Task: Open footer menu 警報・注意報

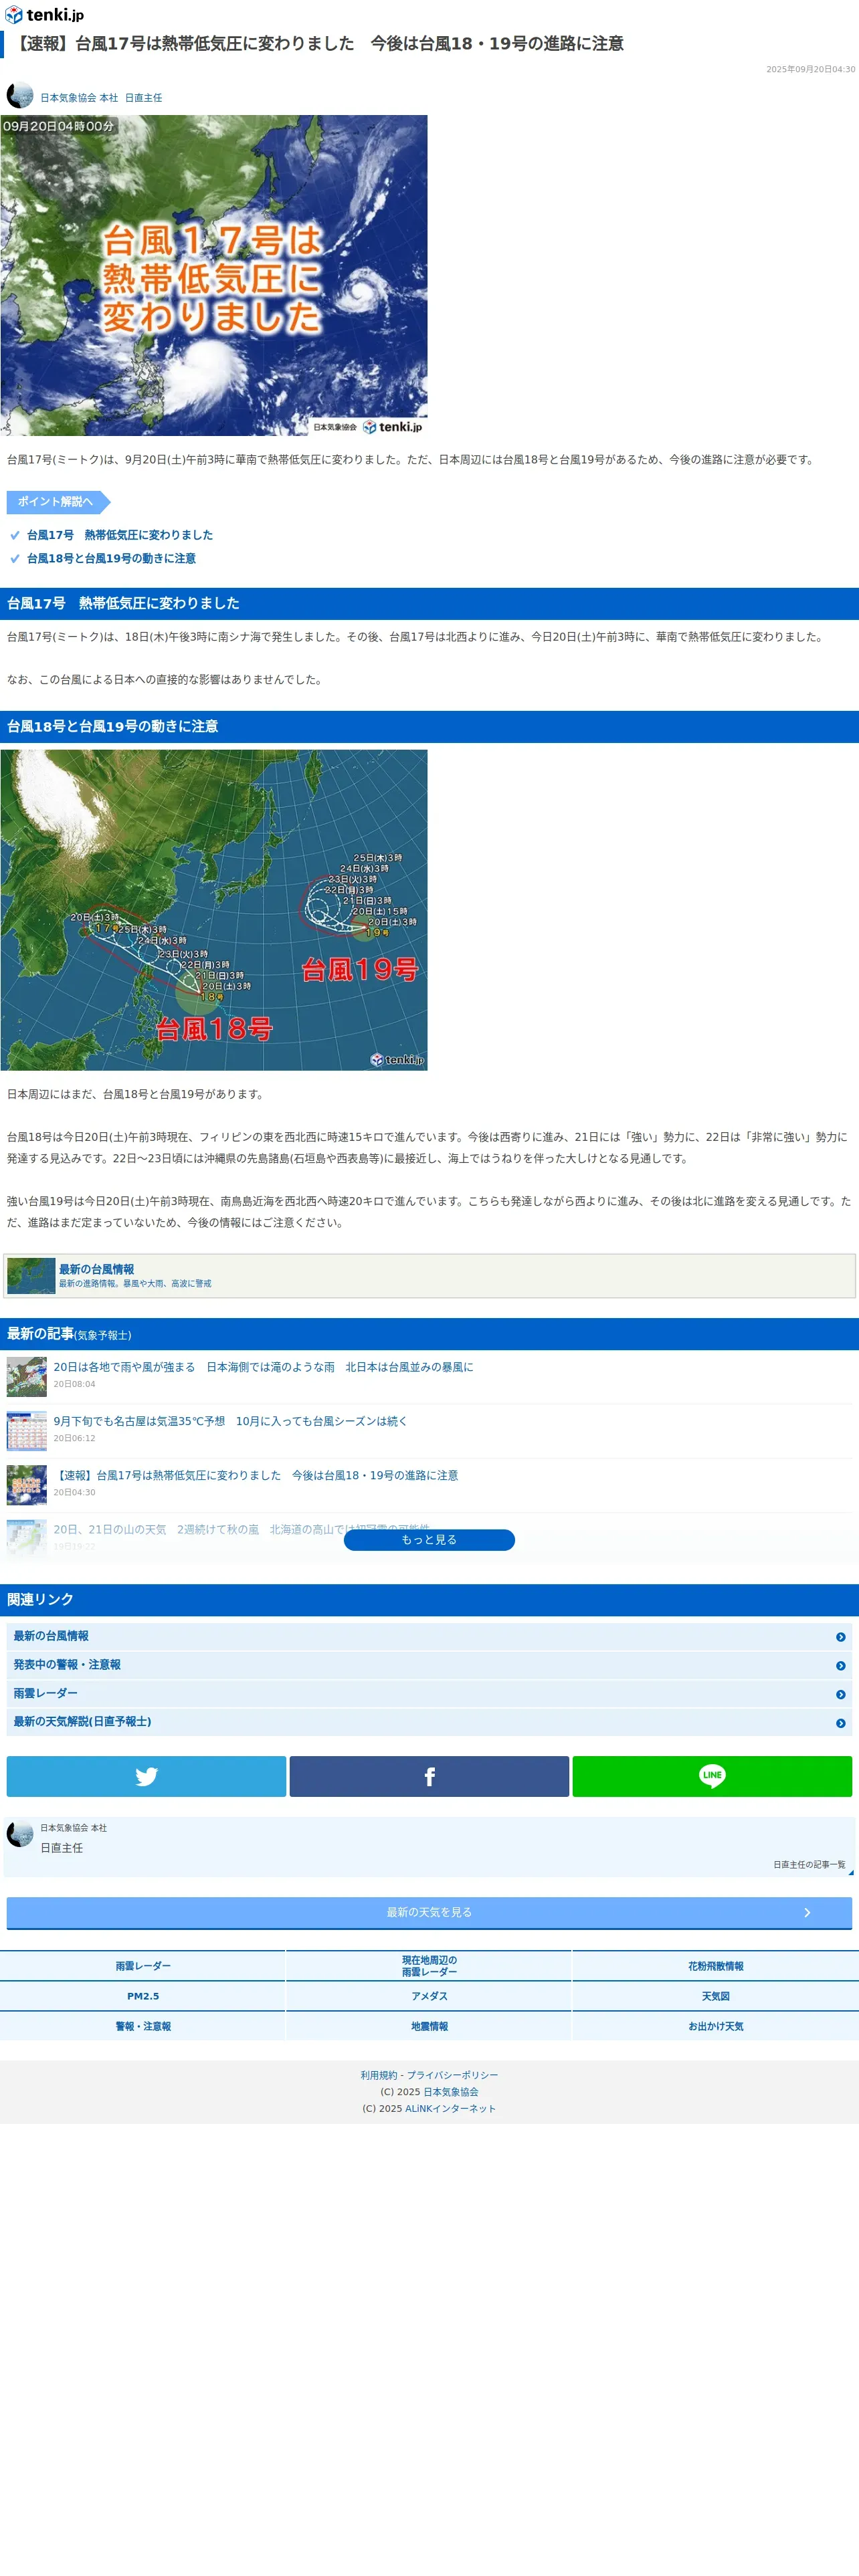Action: pos(143,2026)
